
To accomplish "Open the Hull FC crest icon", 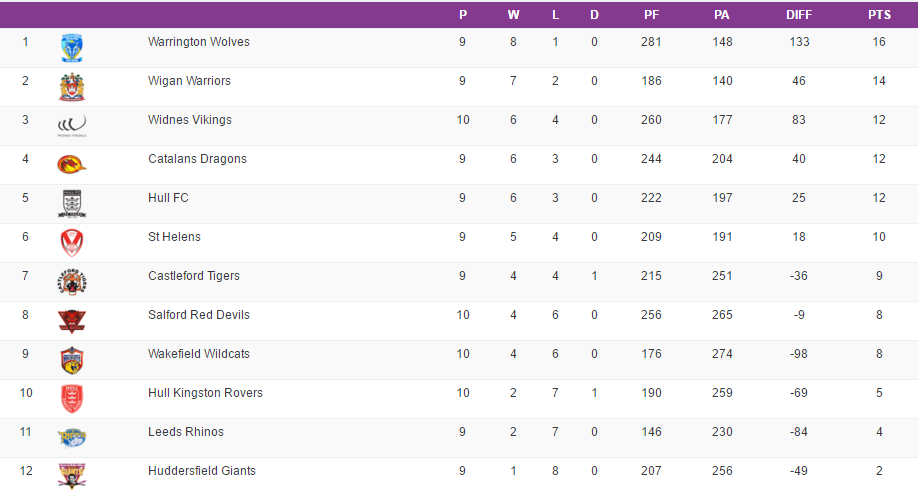I will point(72,203).
